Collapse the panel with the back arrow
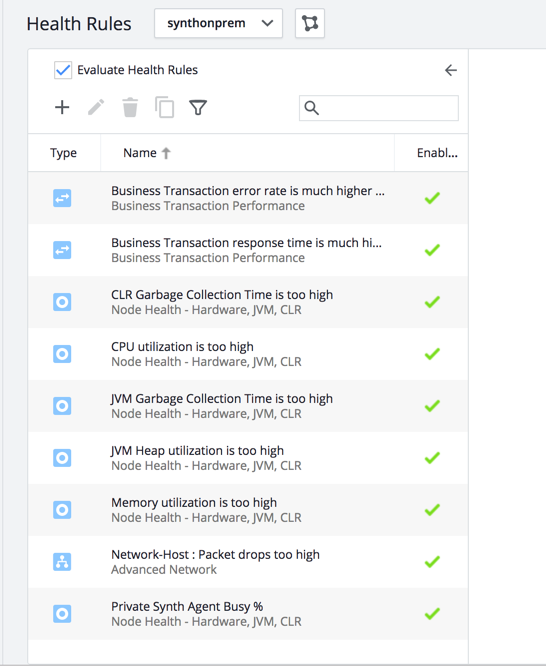Screen dimensions: 546x667 point(451,70)
